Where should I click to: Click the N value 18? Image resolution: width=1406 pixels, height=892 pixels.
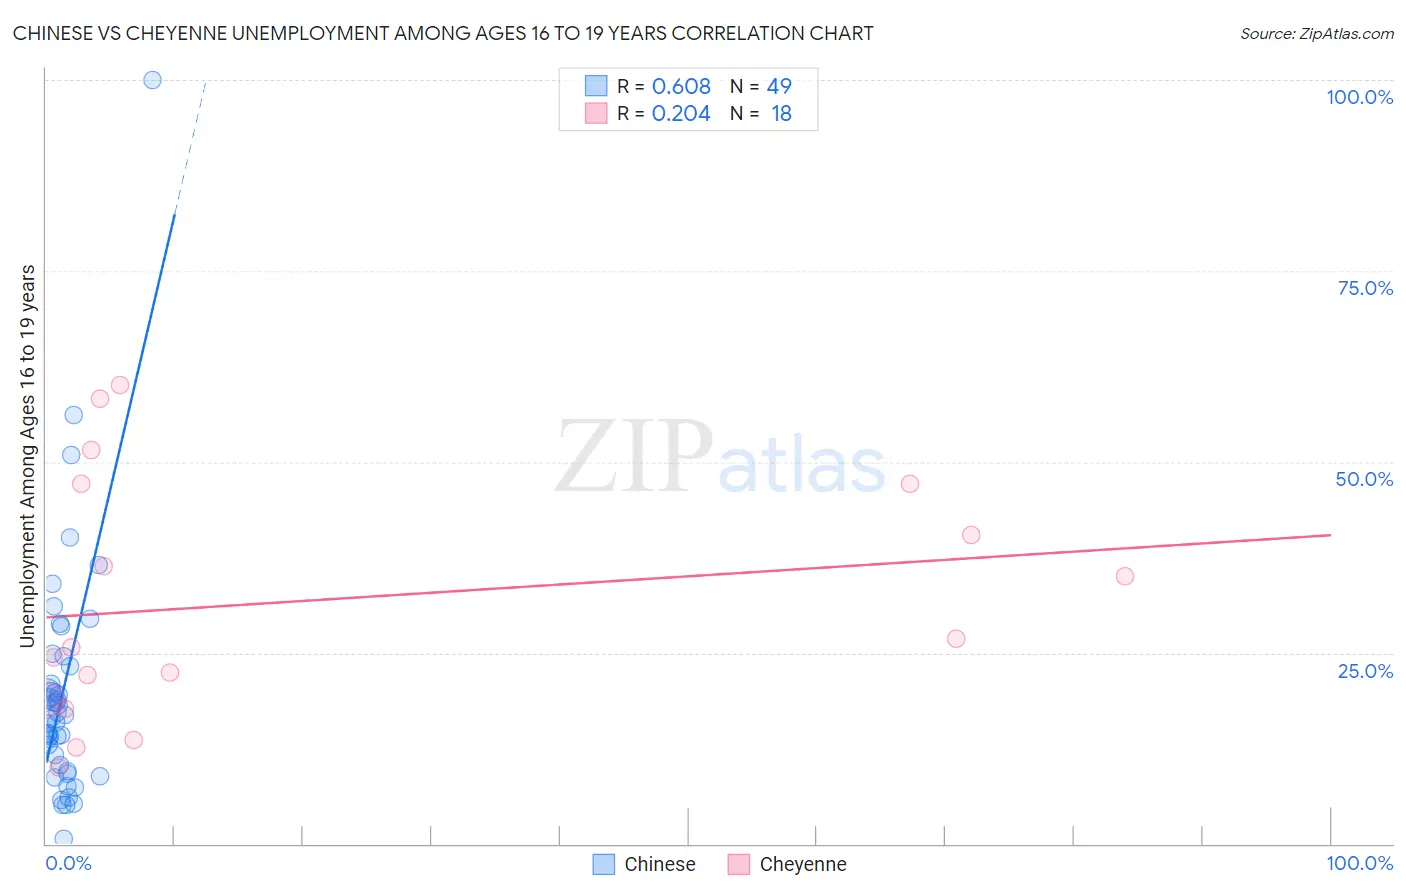[781, 113]
